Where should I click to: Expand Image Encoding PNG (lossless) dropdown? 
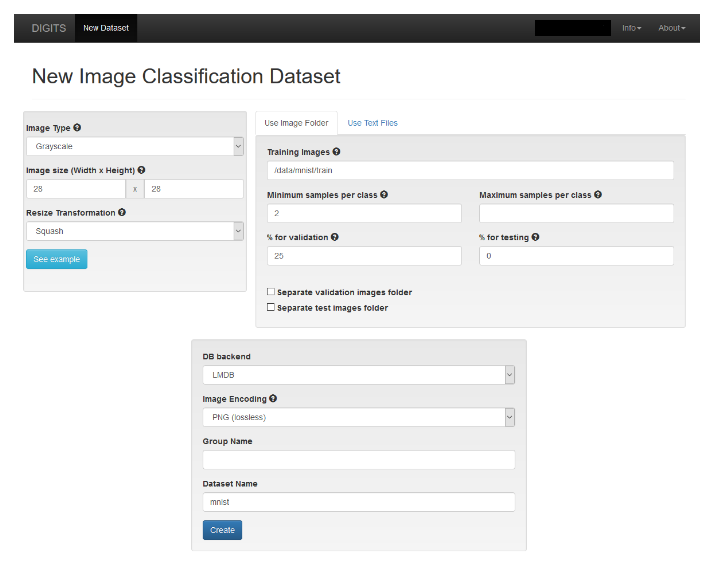(x=358, y=417)
